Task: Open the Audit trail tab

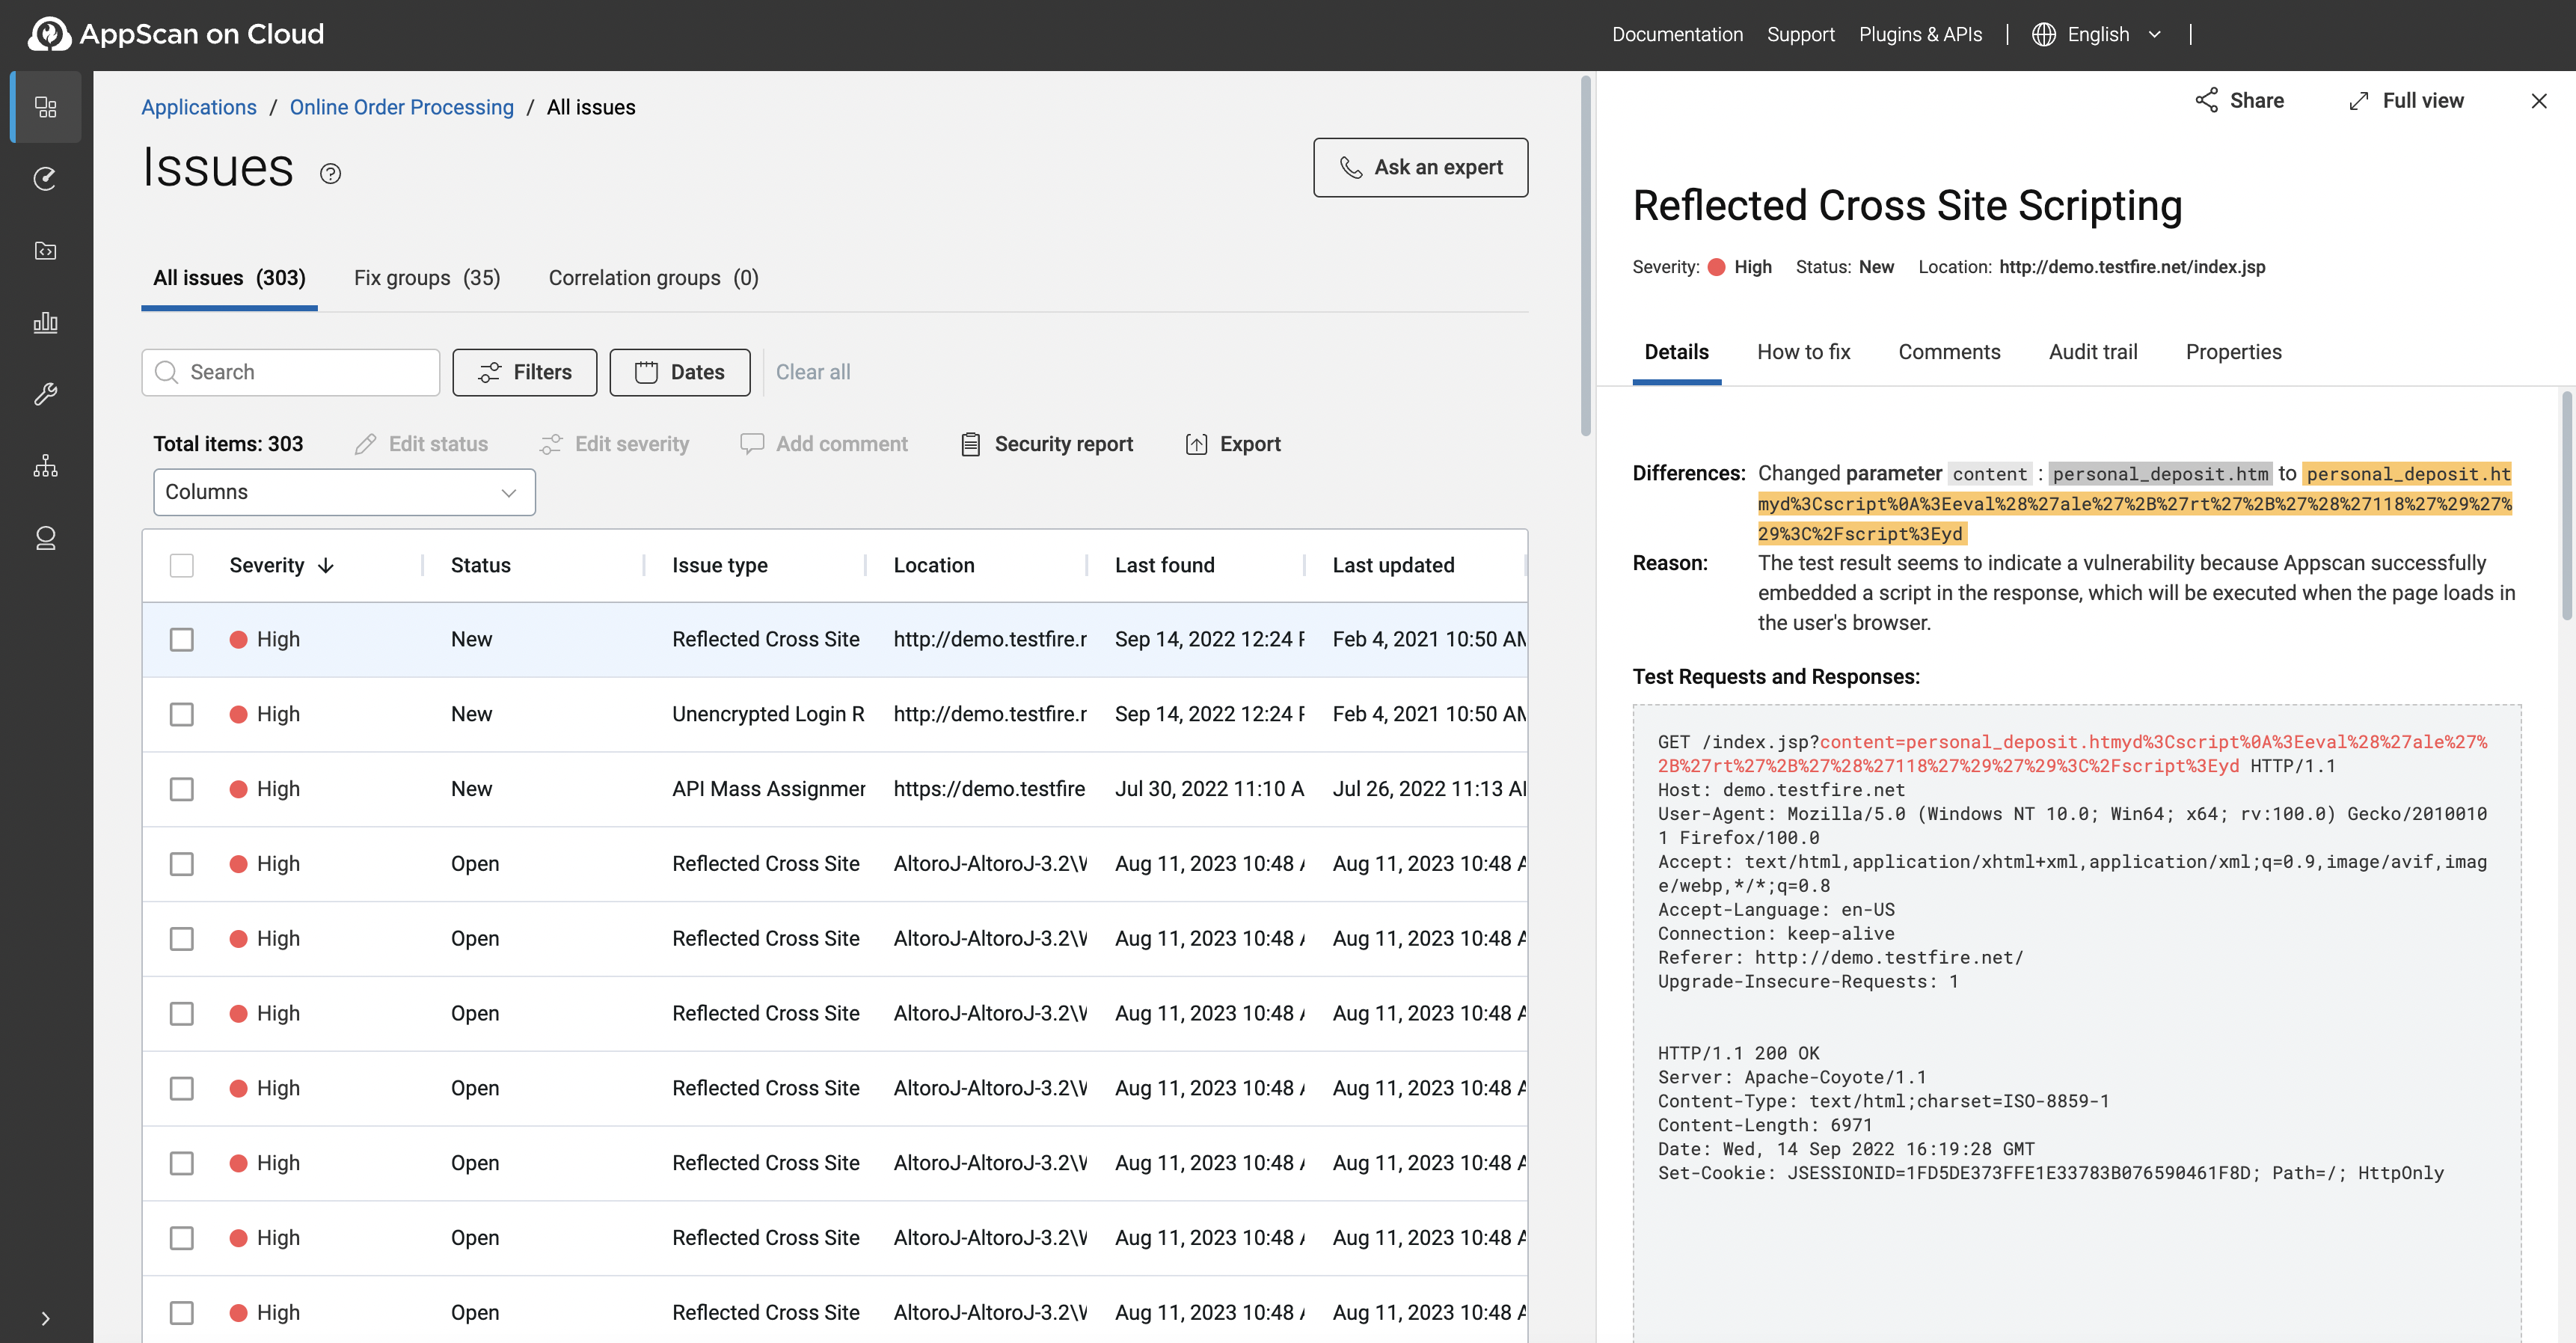Action: coord(2093,352)
